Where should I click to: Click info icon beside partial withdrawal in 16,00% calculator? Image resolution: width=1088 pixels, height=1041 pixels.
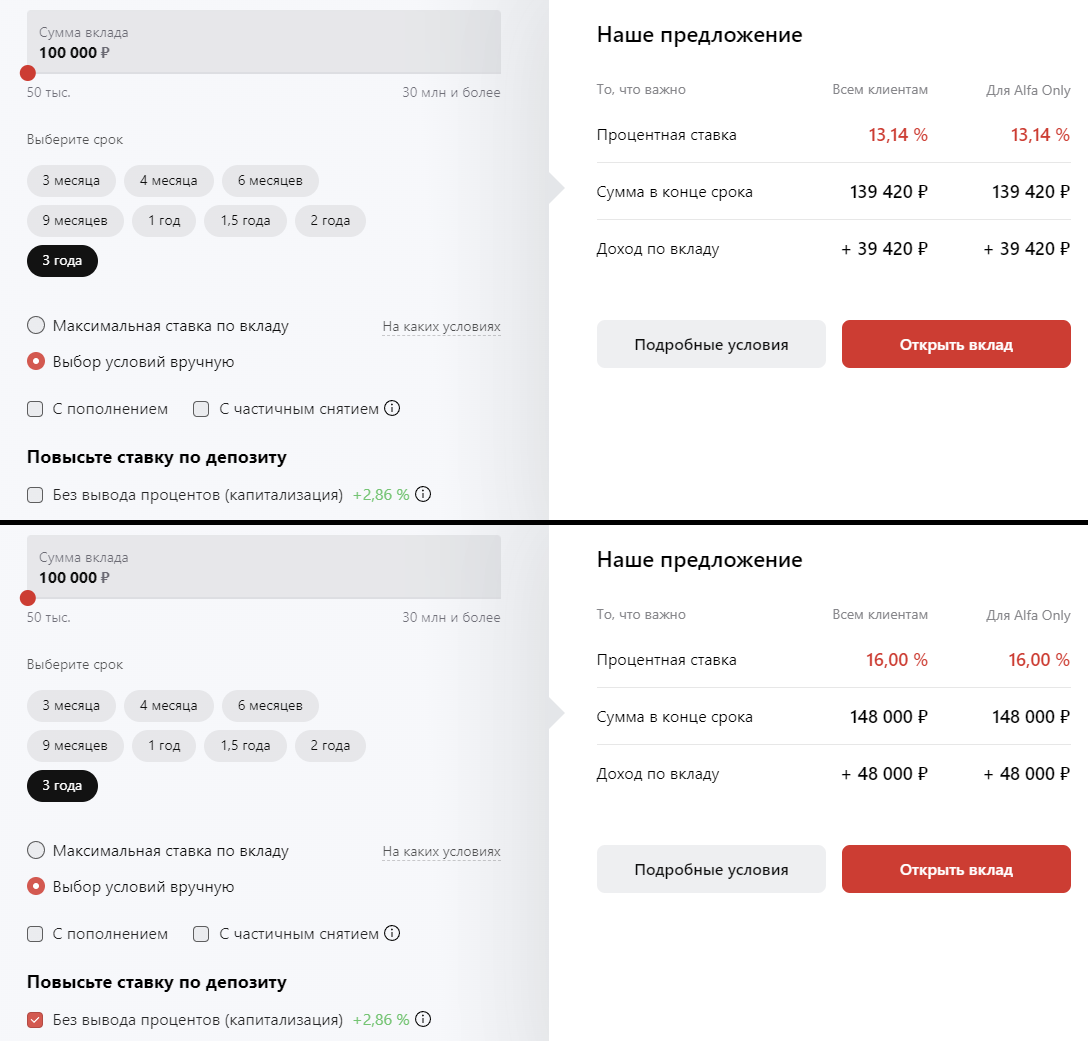coord(392,933)
